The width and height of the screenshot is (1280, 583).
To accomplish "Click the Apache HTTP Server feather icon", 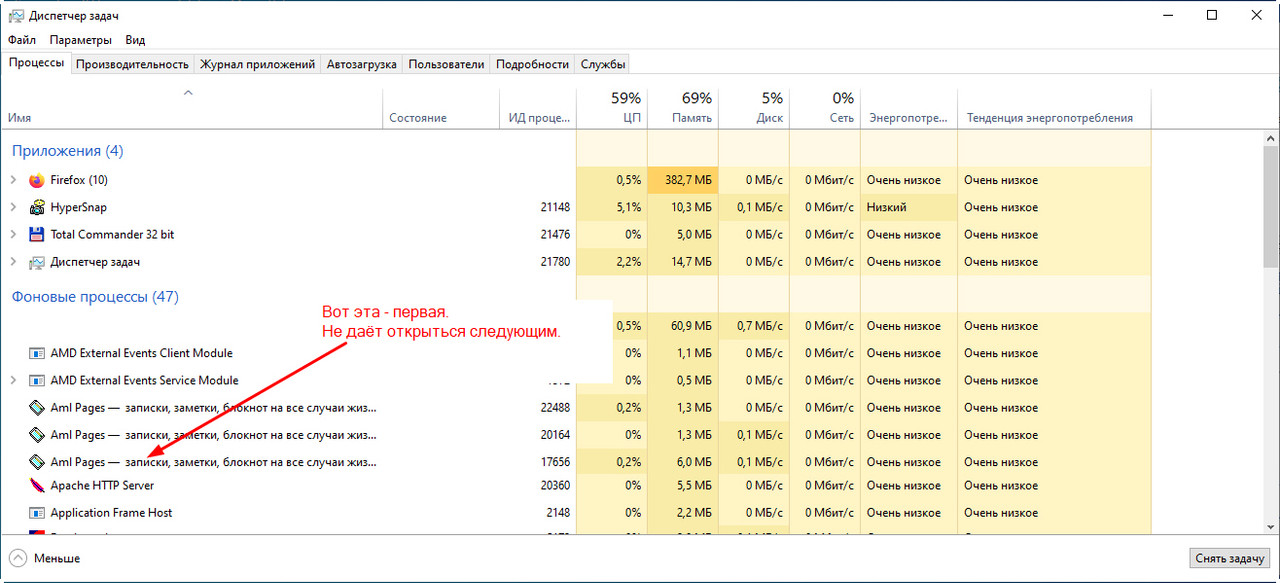I will pos(37,485).
